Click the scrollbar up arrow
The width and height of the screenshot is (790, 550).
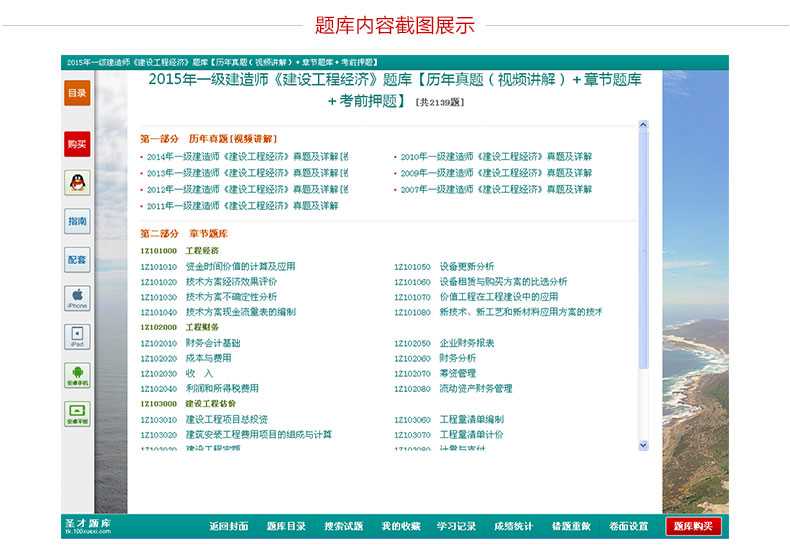tap(644, 127)
